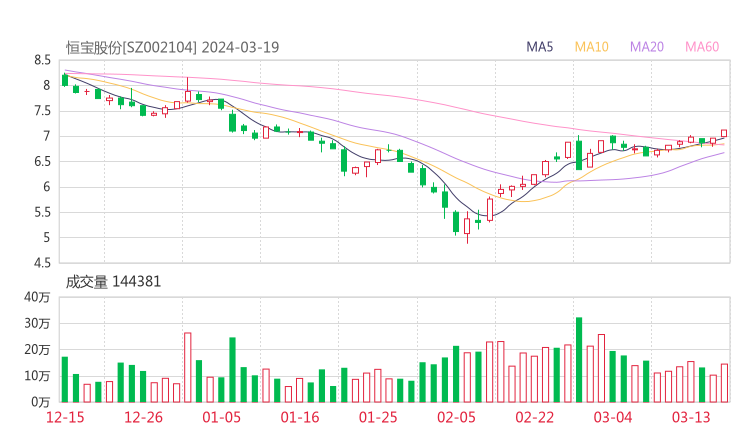Click the MA10 legend label
The image size is (740, 440).
pos(591,47)
